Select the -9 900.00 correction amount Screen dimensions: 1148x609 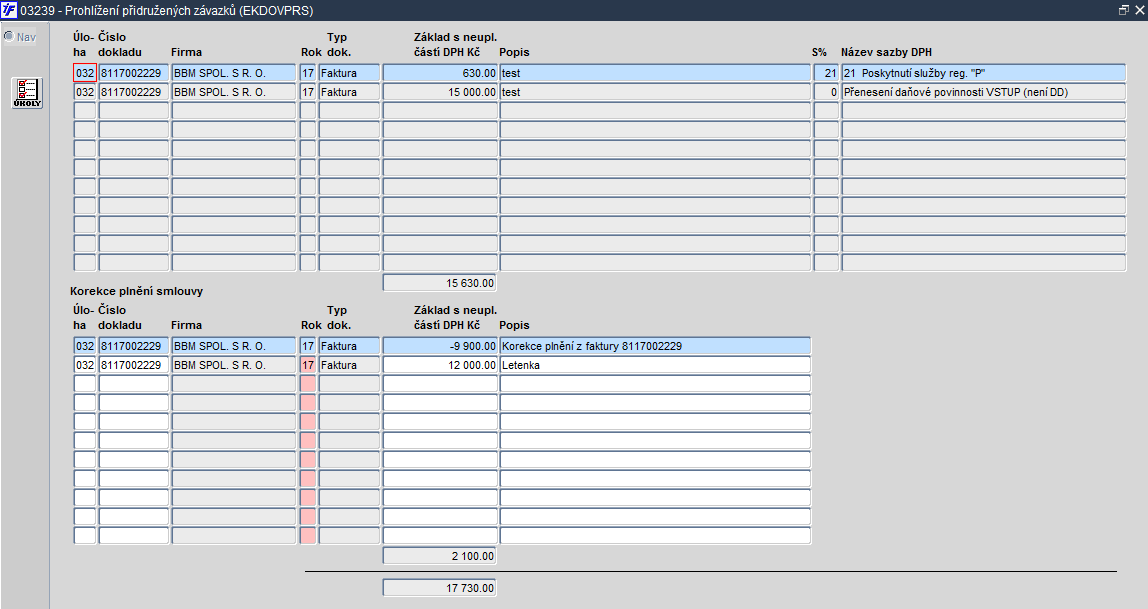tap(440, 346)
